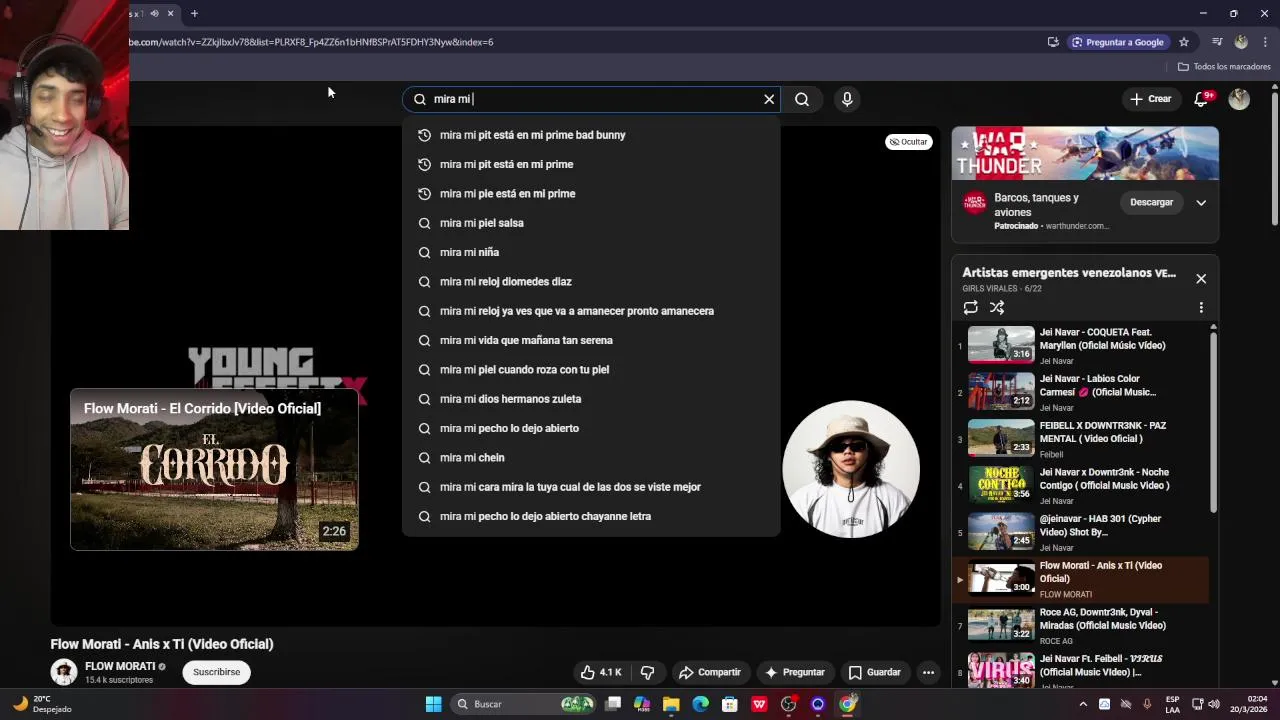
Task: Click the install app icon in address bar
Action: 1053,42
